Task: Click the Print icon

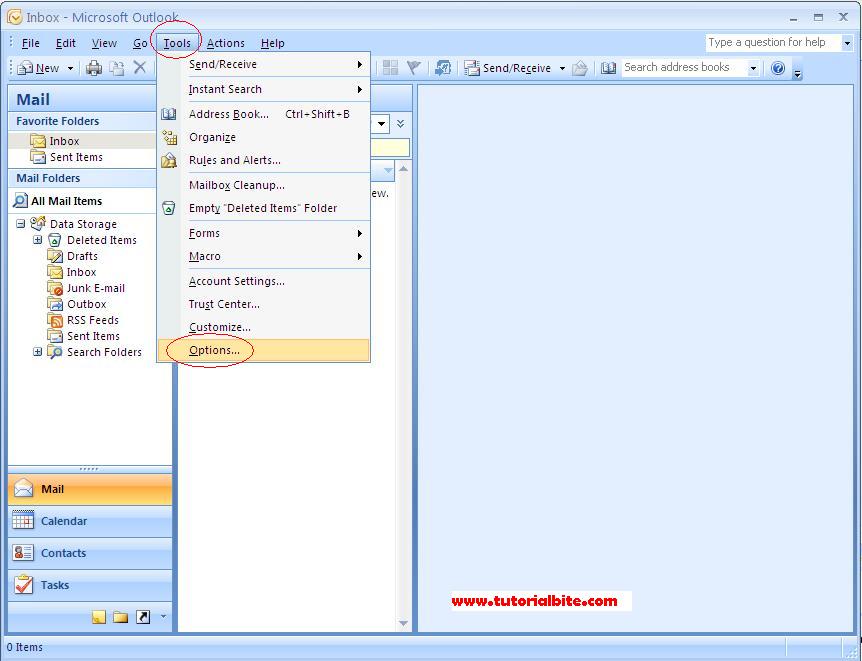Action: pos(94,68)
